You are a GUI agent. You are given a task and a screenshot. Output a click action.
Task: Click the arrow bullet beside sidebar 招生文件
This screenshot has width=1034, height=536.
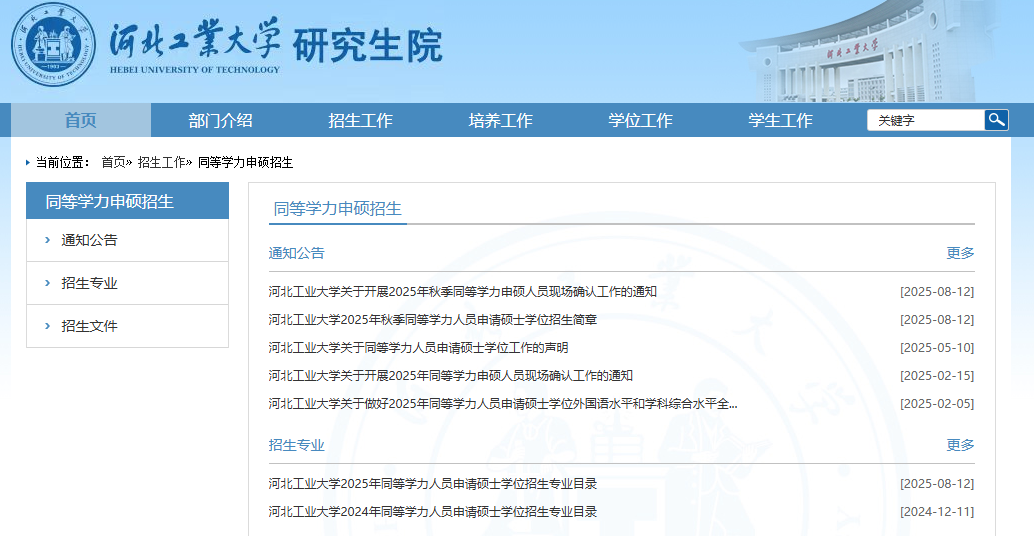[x=47, y=326]
